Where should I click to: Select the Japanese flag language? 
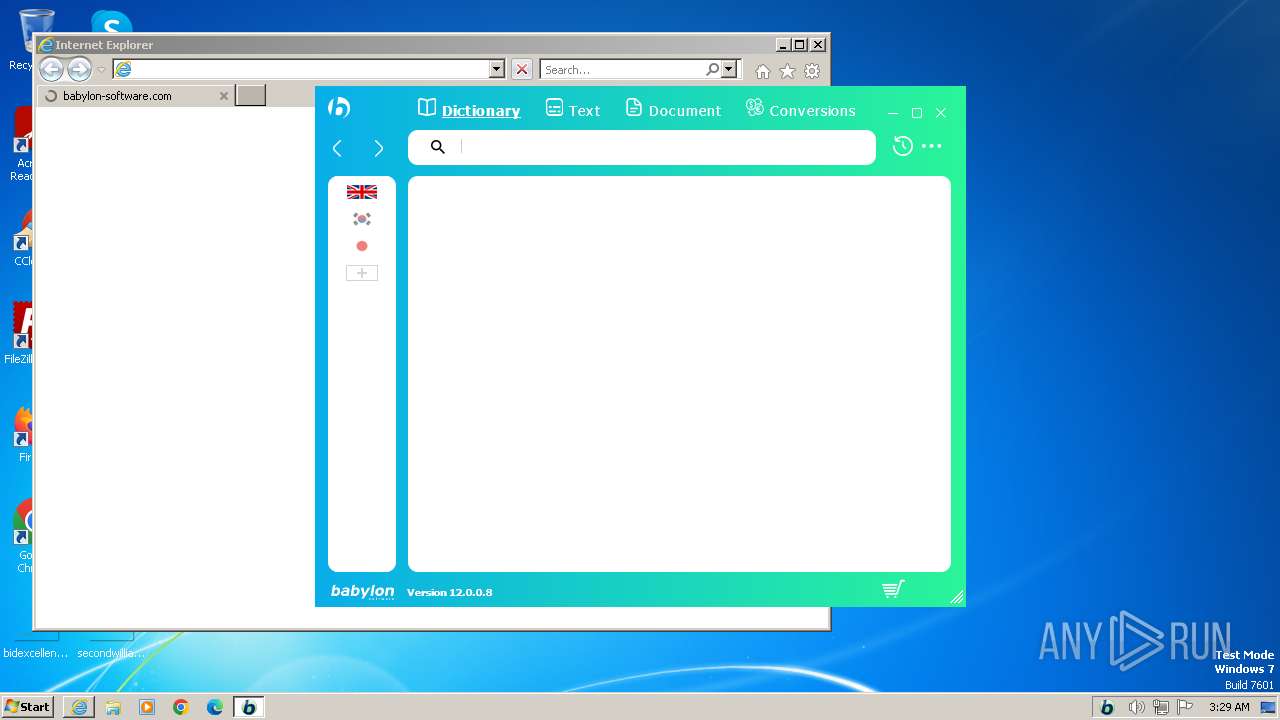362,246
